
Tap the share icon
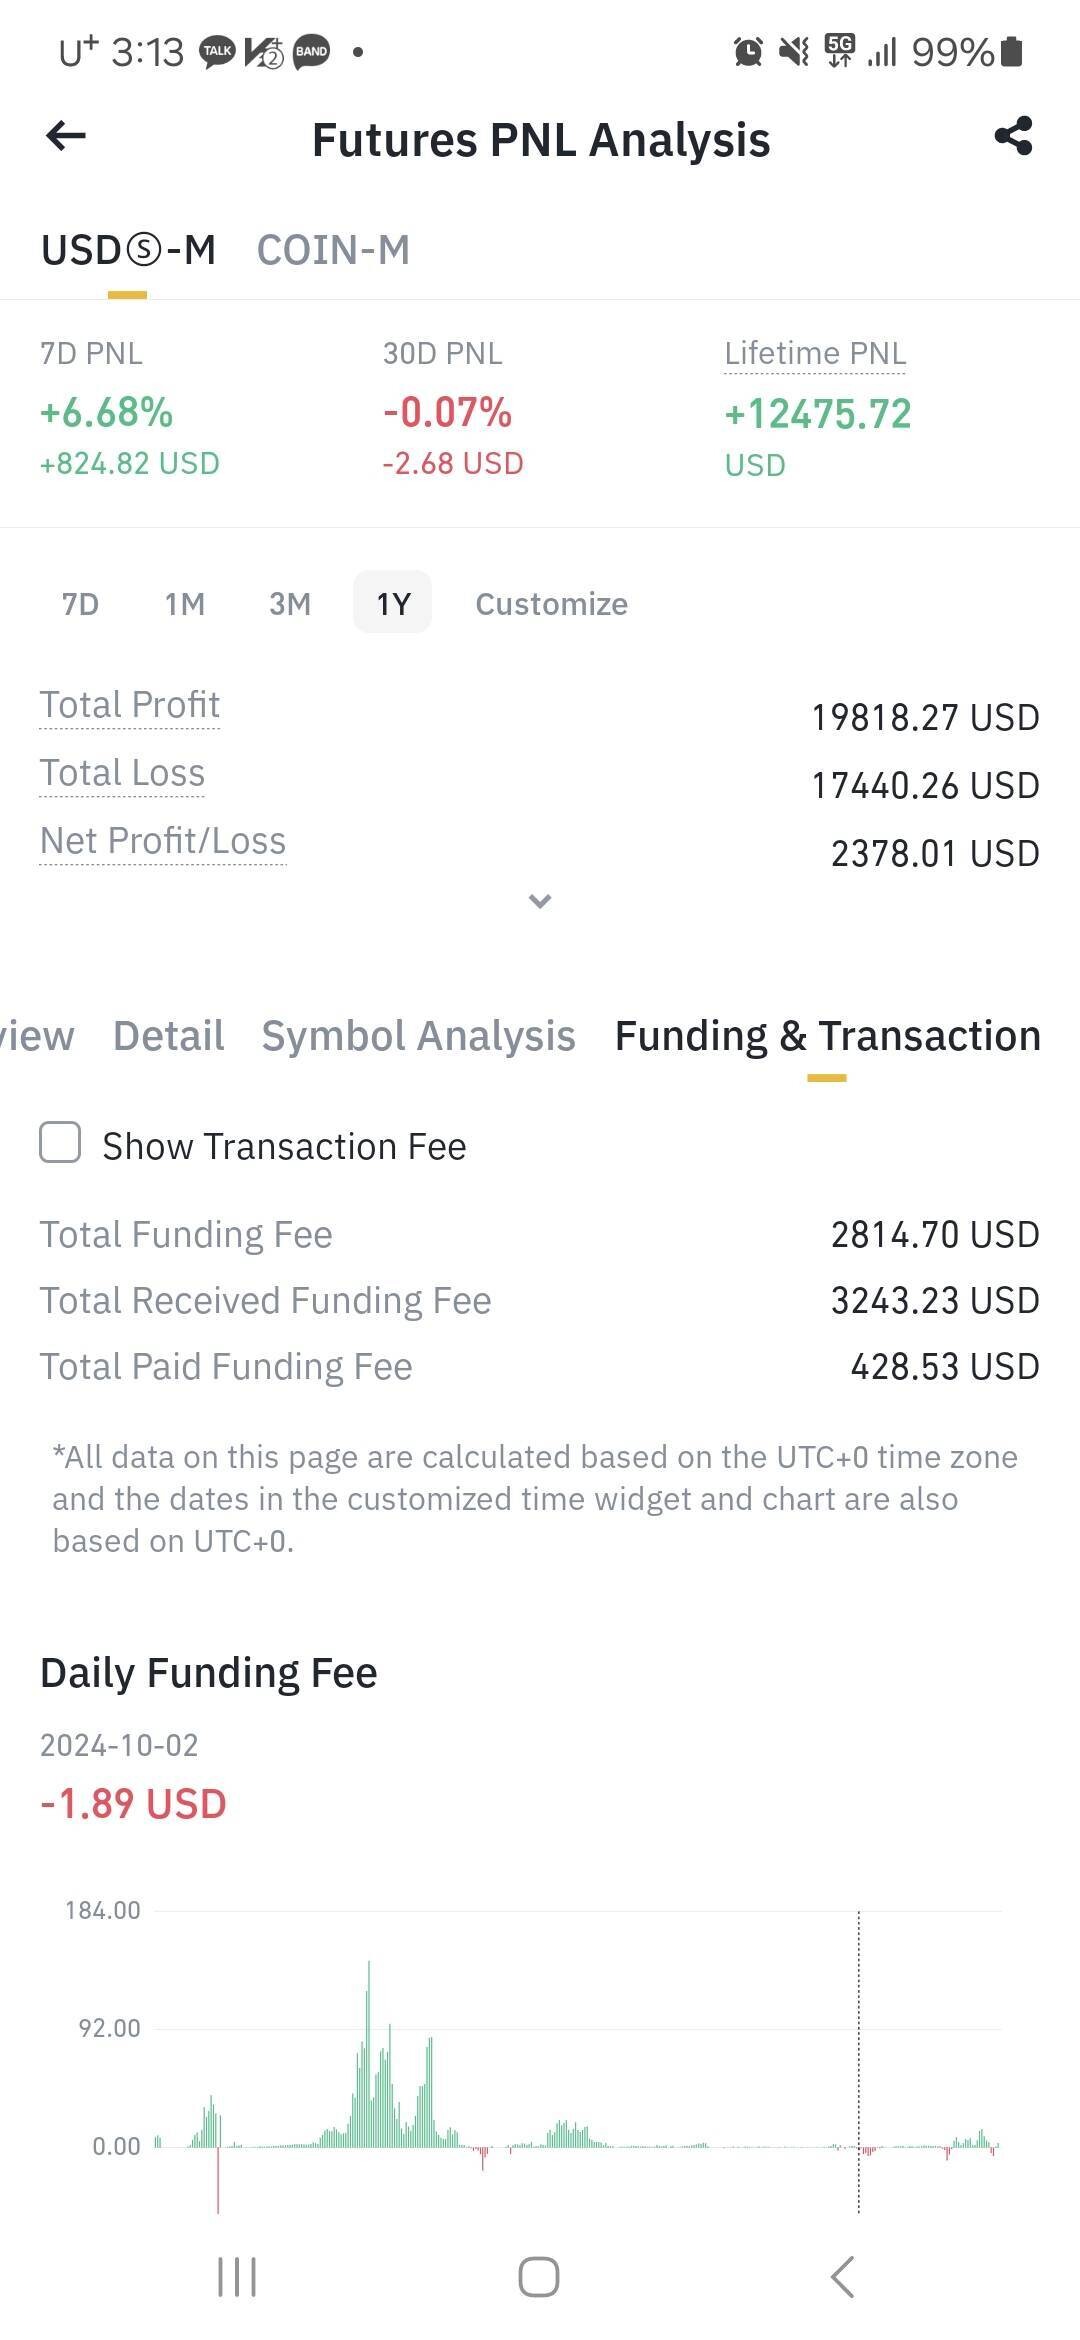[x=1013, y=136]
